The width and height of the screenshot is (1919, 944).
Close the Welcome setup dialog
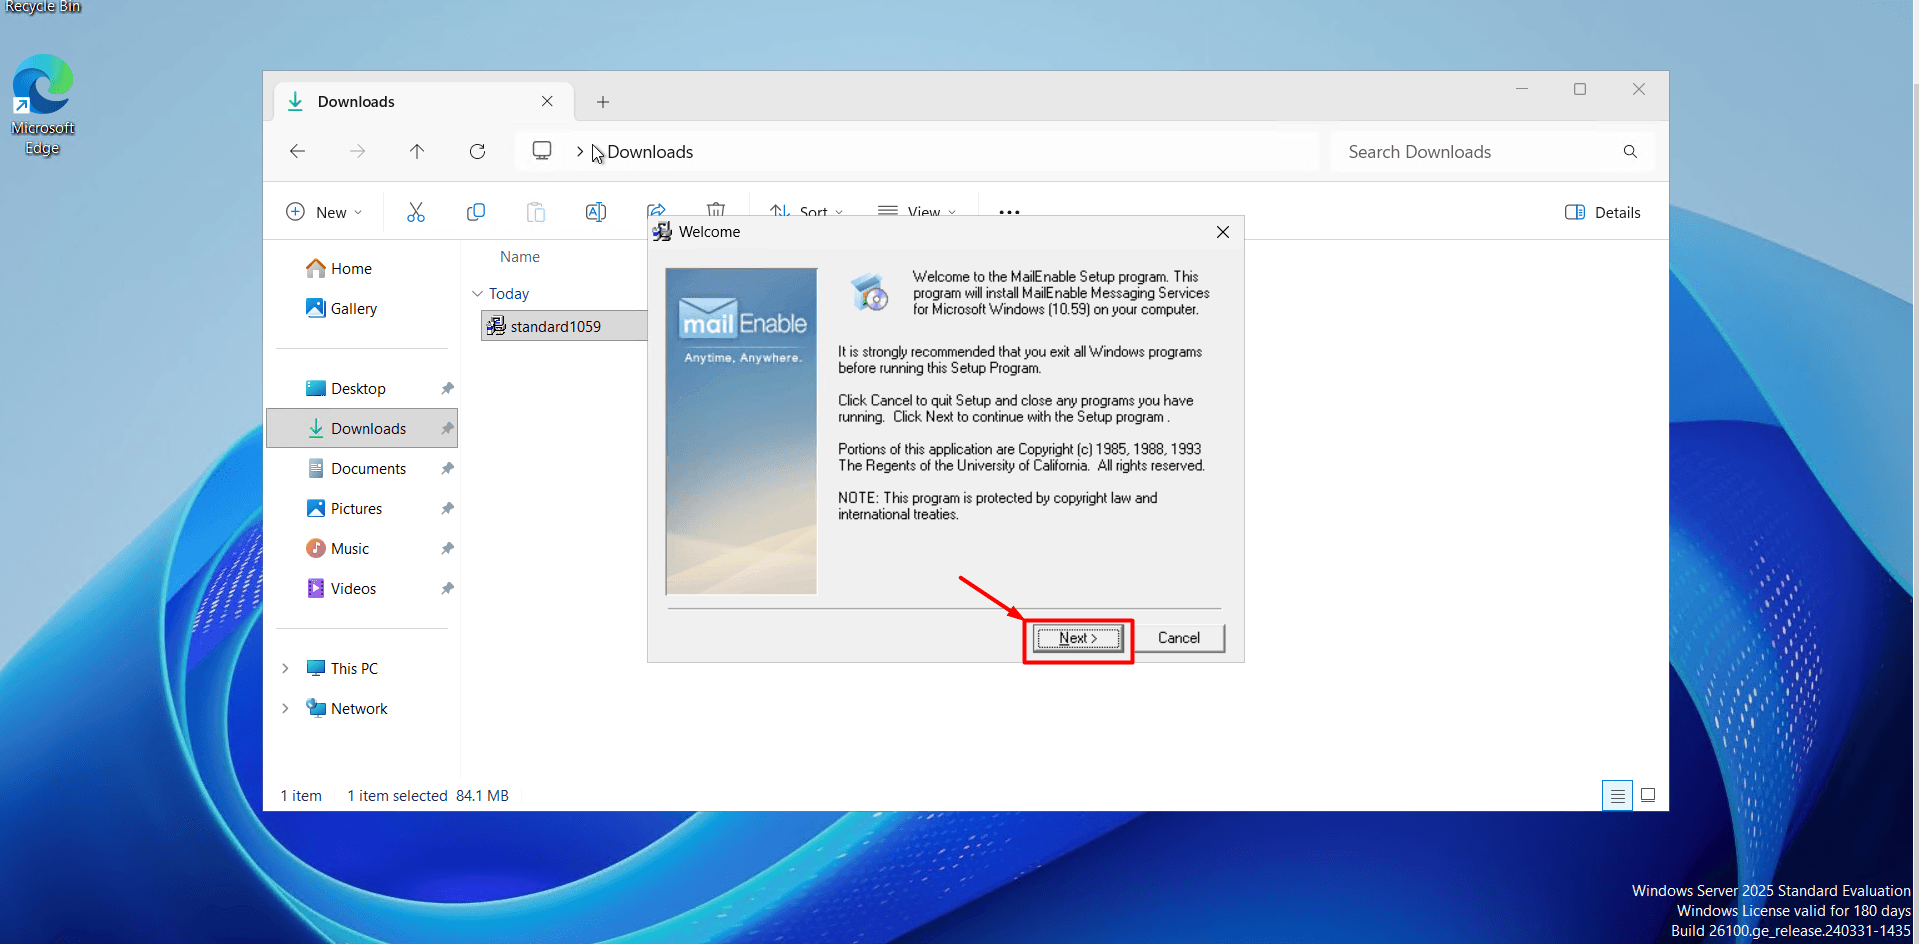click(x=1222, y=232)
